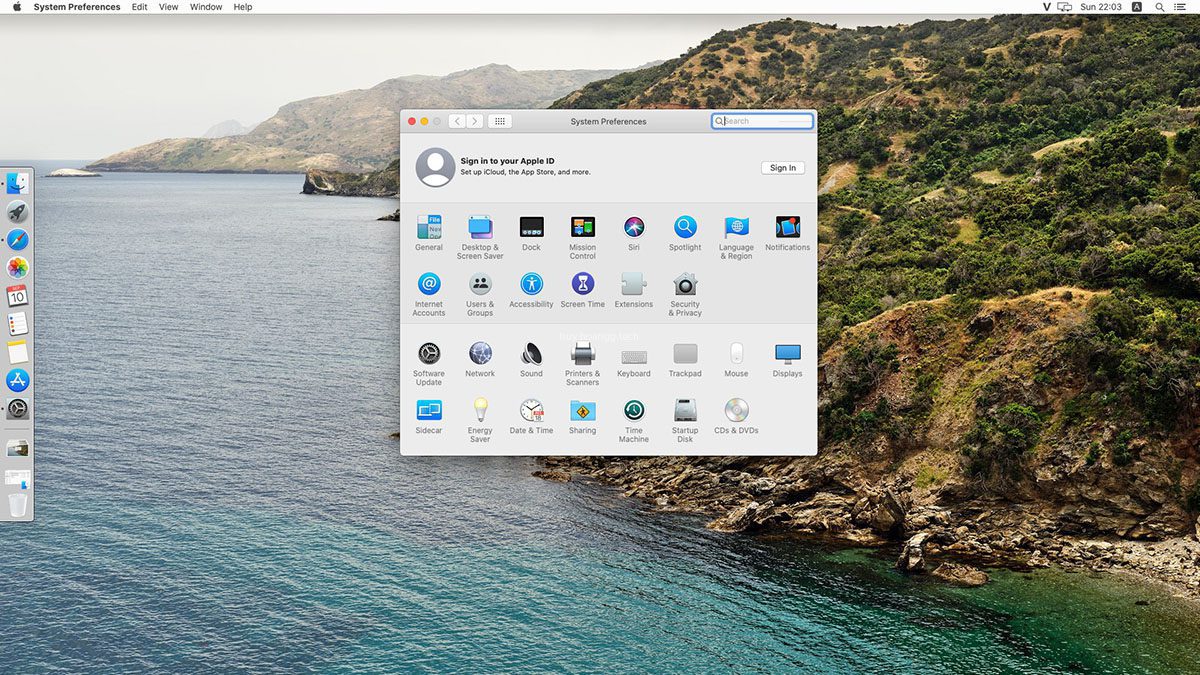The width and height of the screenshot is (1200, 675).
Task: Go back with the toolbar back arrow
Action: click(x=457, y=121)
